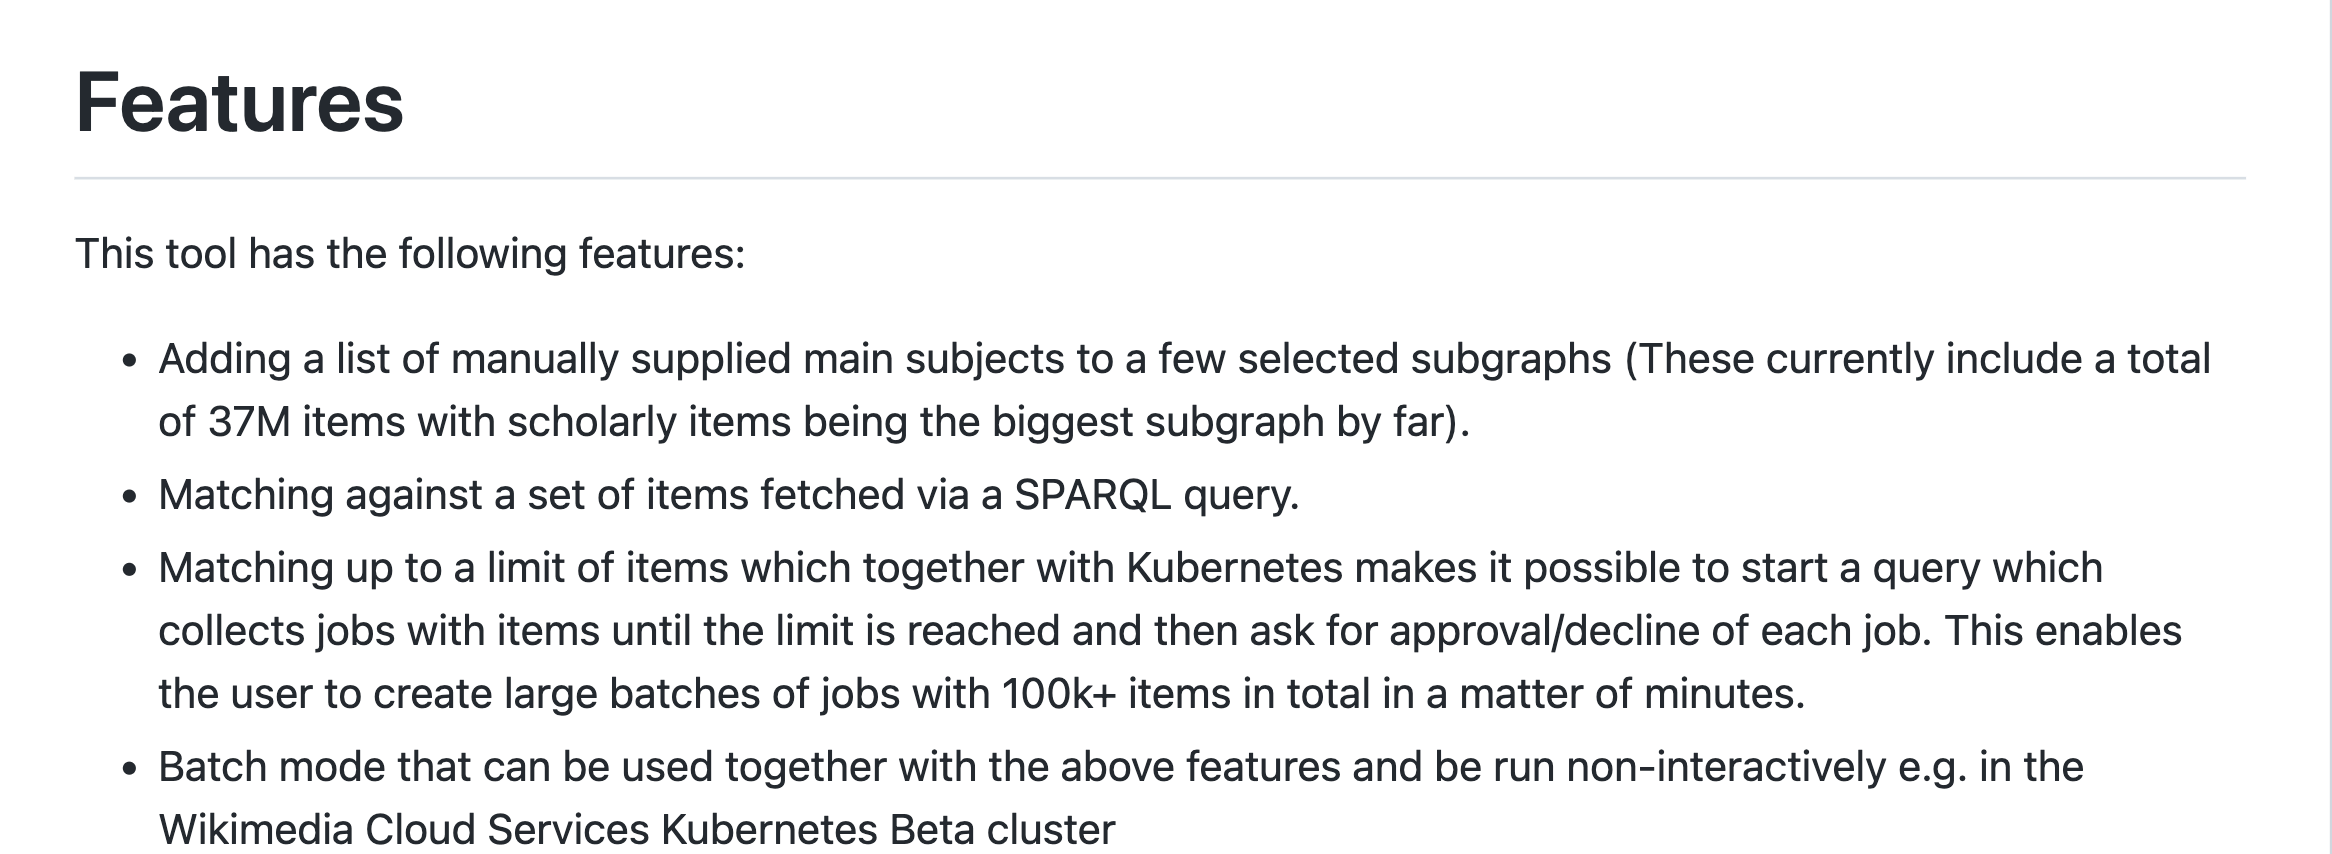Click the "37M" figure in first bullet
The image size is (2332, 854).
[x=249, y=422]
